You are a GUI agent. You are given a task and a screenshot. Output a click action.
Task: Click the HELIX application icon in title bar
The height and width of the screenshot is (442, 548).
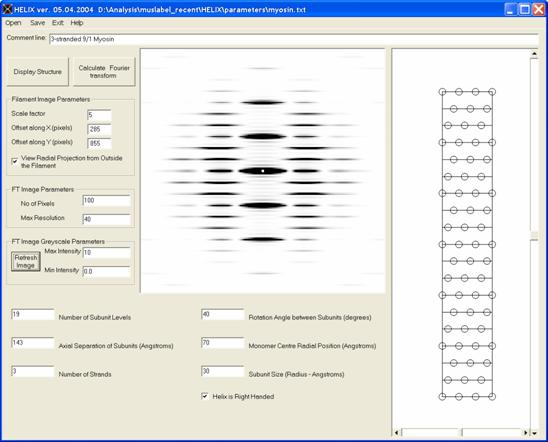point(7,9)
